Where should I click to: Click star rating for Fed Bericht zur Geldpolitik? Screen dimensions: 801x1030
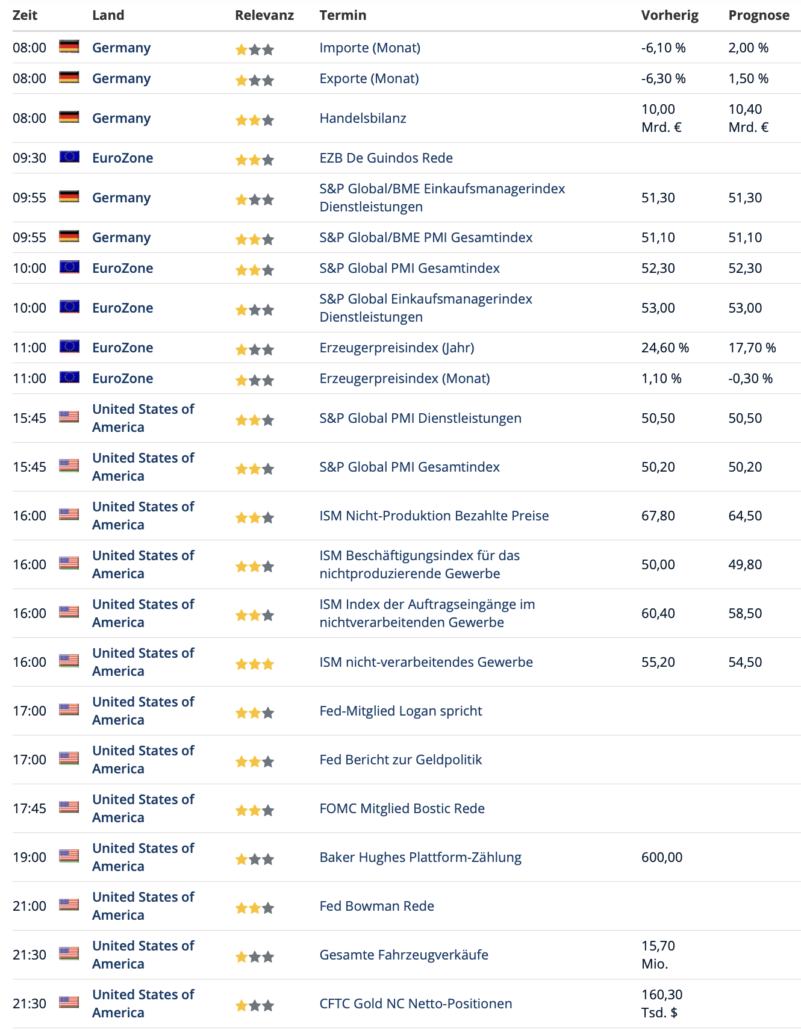click(x=254, y=760)
